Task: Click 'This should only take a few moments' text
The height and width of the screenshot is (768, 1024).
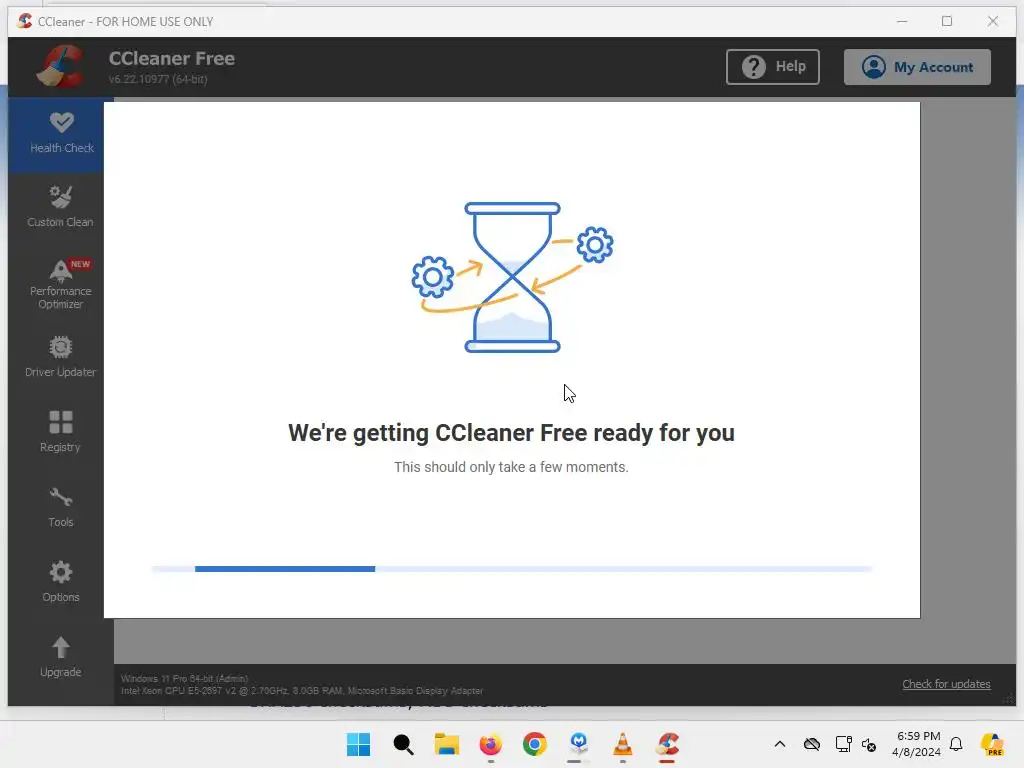Action: 511,467
